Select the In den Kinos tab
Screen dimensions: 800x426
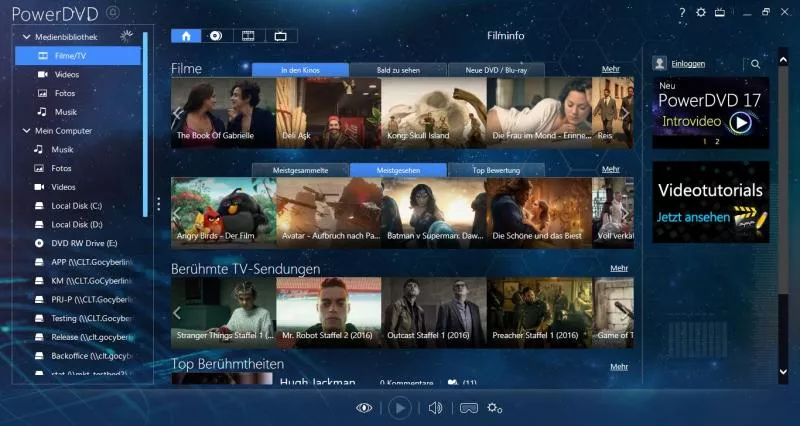301,70
